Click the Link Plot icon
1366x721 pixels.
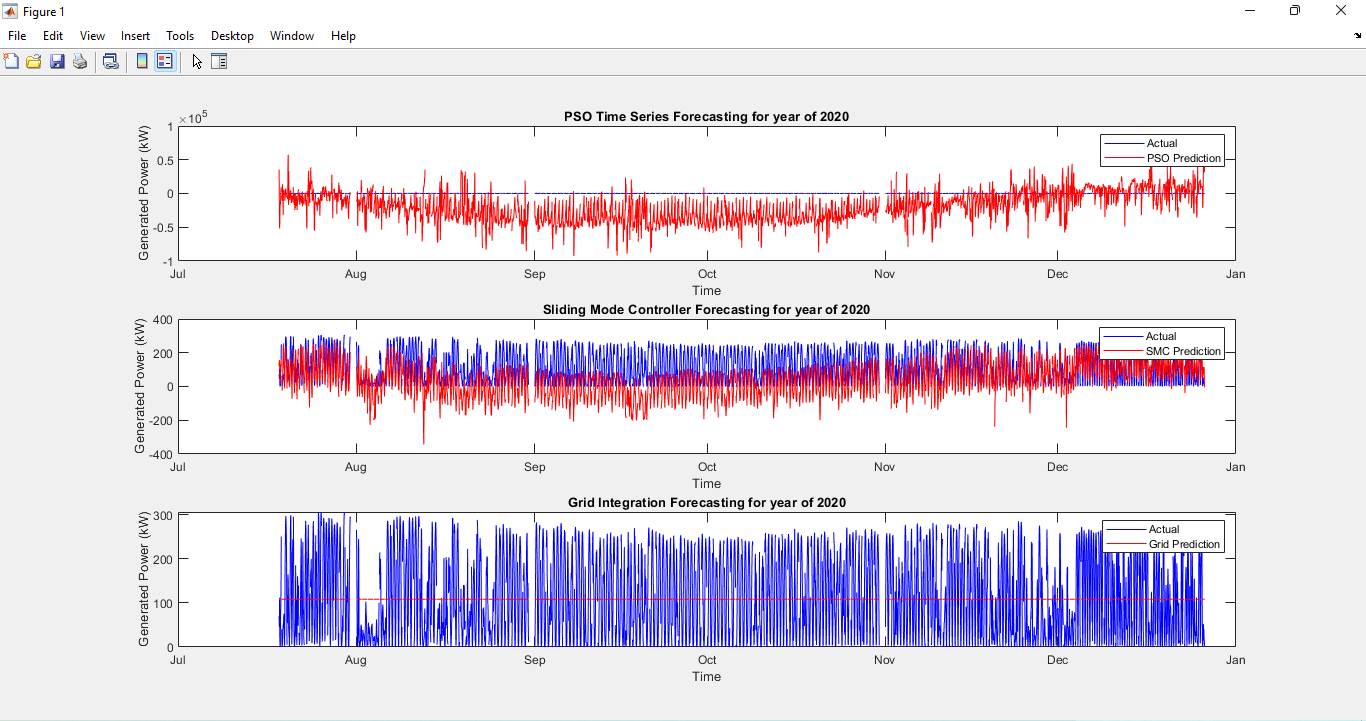(x=111, y=61)
